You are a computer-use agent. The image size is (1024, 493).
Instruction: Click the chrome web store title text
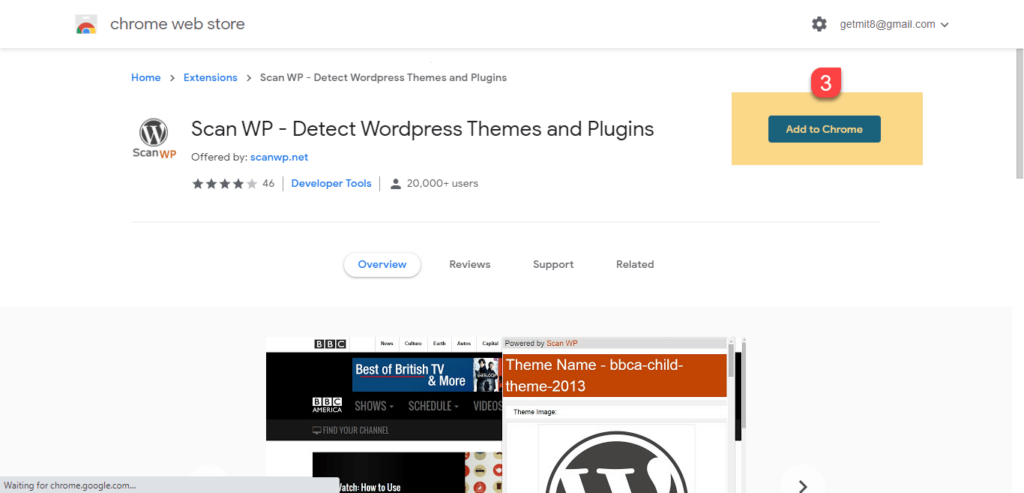(x=178, y=24)
